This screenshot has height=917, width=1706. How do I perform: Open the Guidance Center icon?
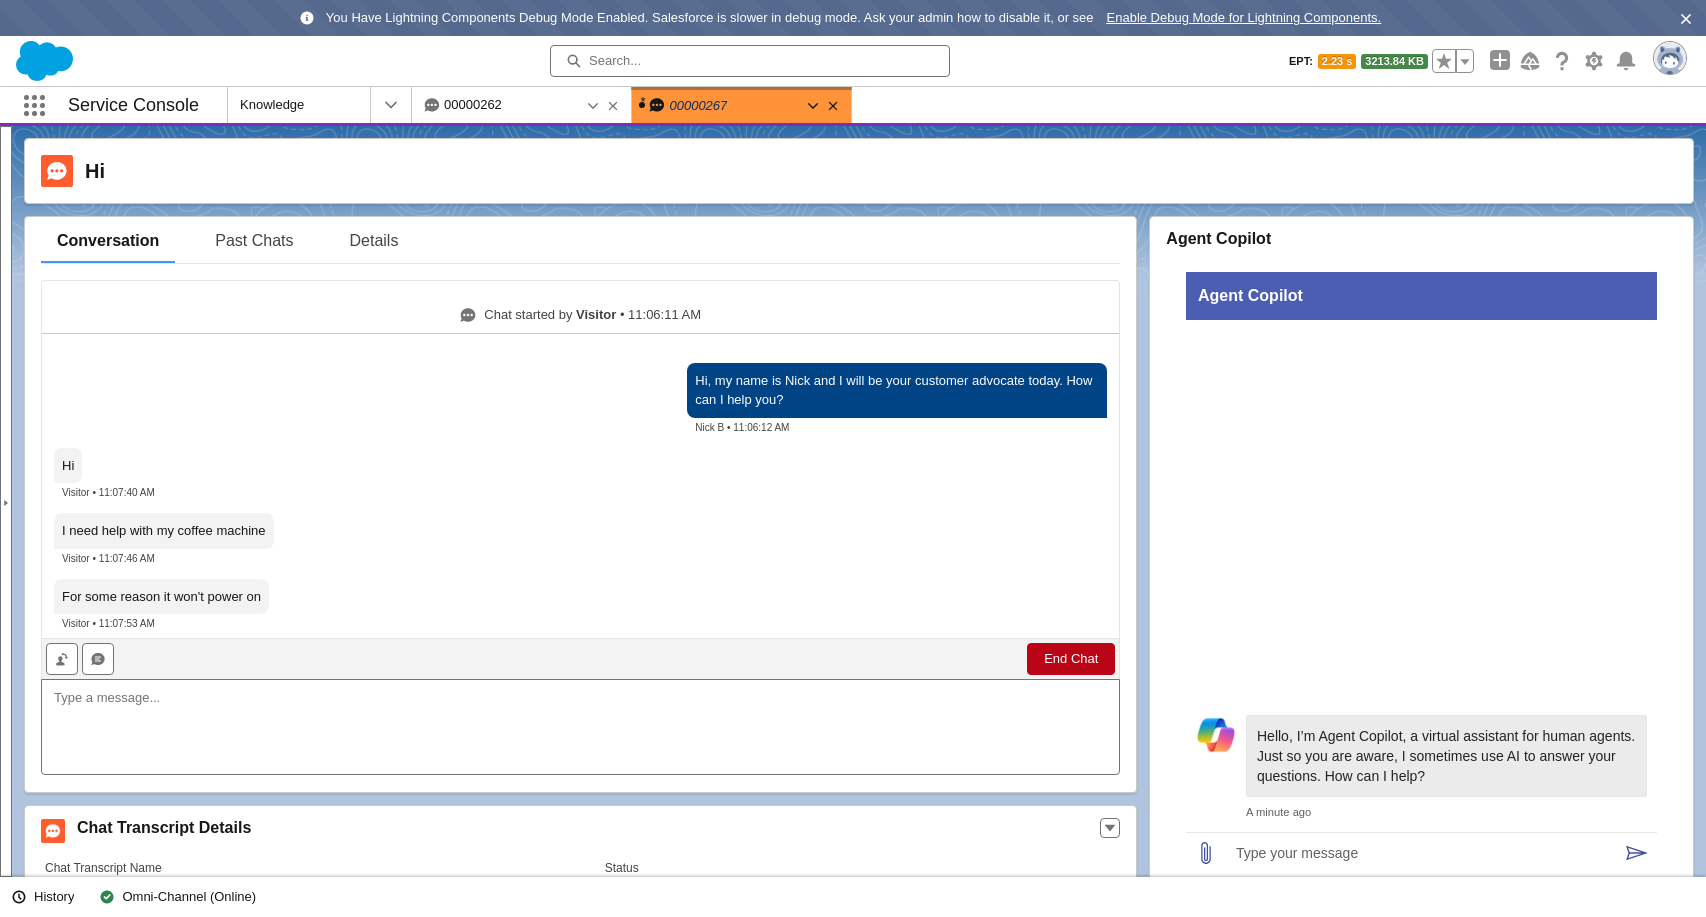pyautogui.click(x=1530, y=61)
